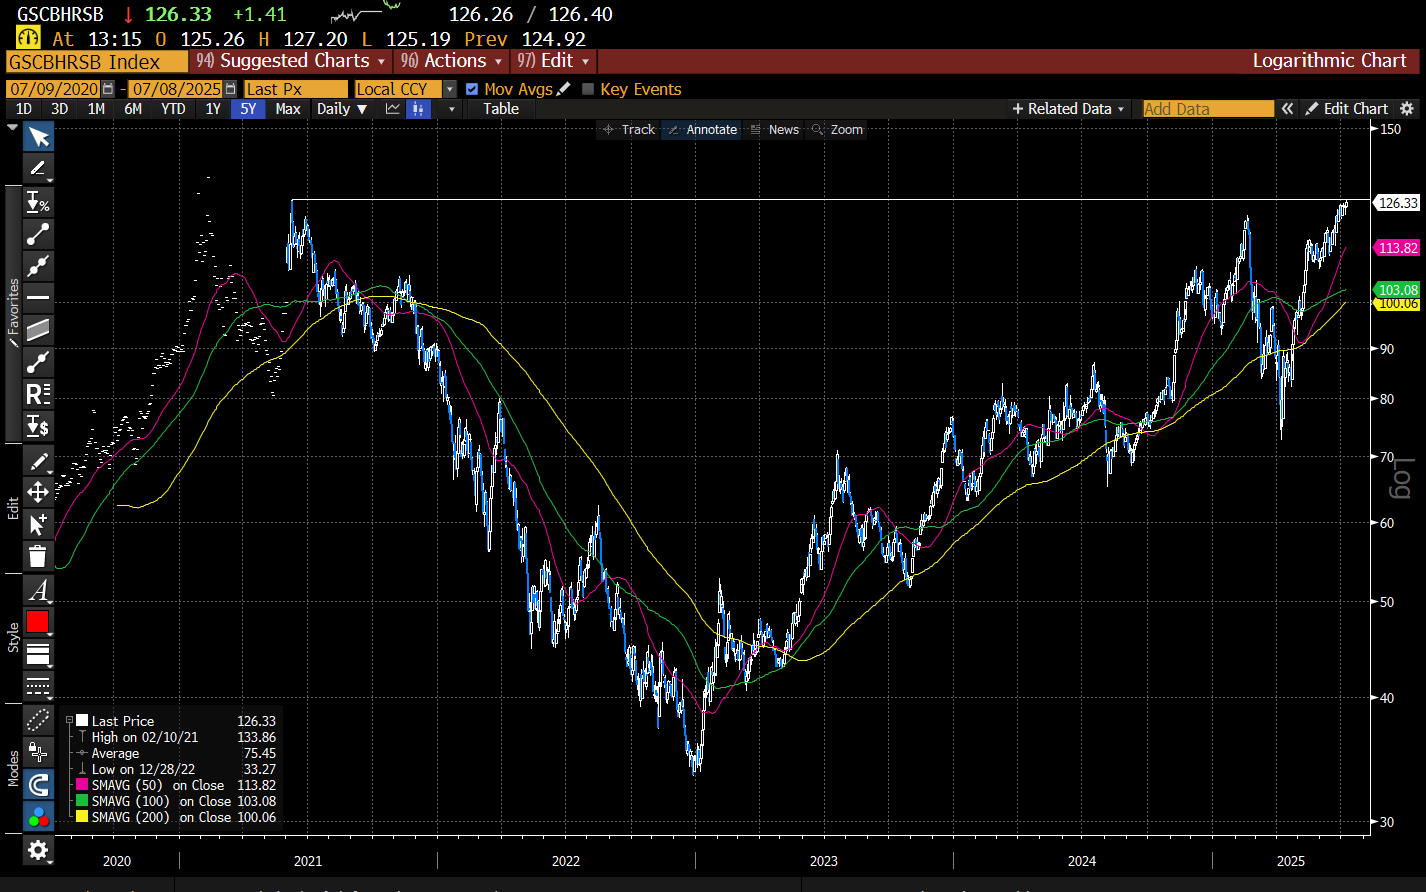Image resolution: width=1426 pixels, height=892 pixels.
Task: Open chart settings gear next to Edit Chart
Action: tap(1407, 109)
